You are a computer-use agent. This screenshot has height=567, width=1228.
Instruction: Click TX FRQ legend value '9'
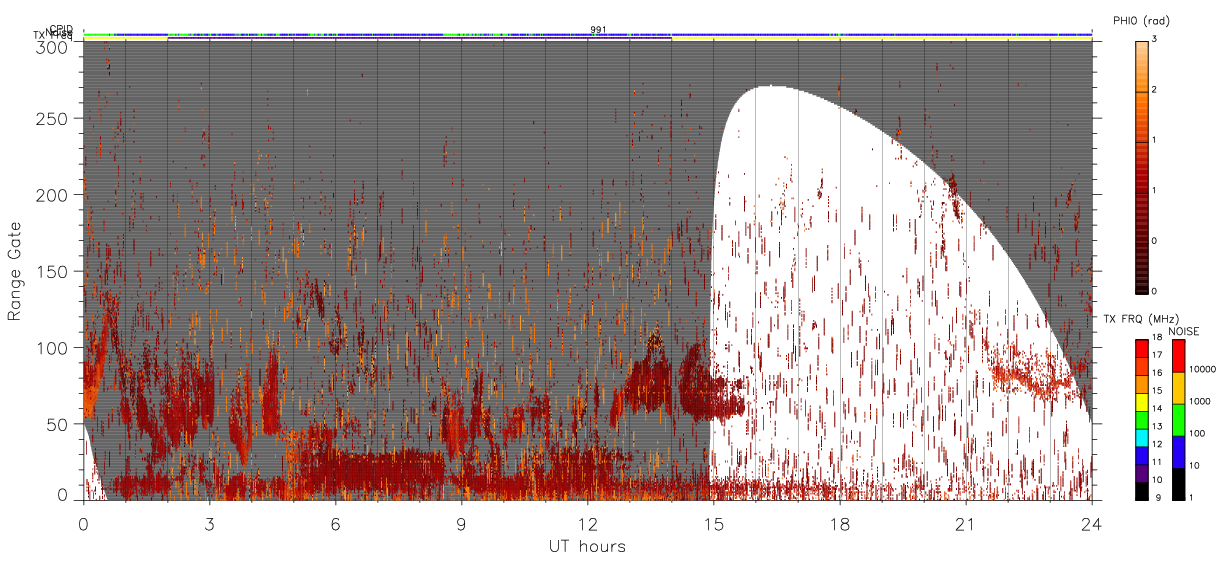pyautogui.click(x=1159, y=498)
